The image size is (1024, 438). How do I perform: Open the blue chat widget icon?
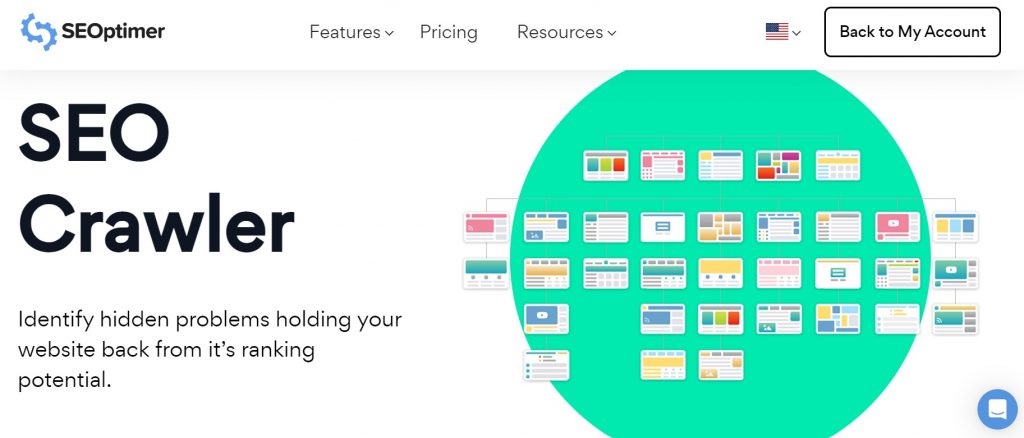click(x=996, y=409)
